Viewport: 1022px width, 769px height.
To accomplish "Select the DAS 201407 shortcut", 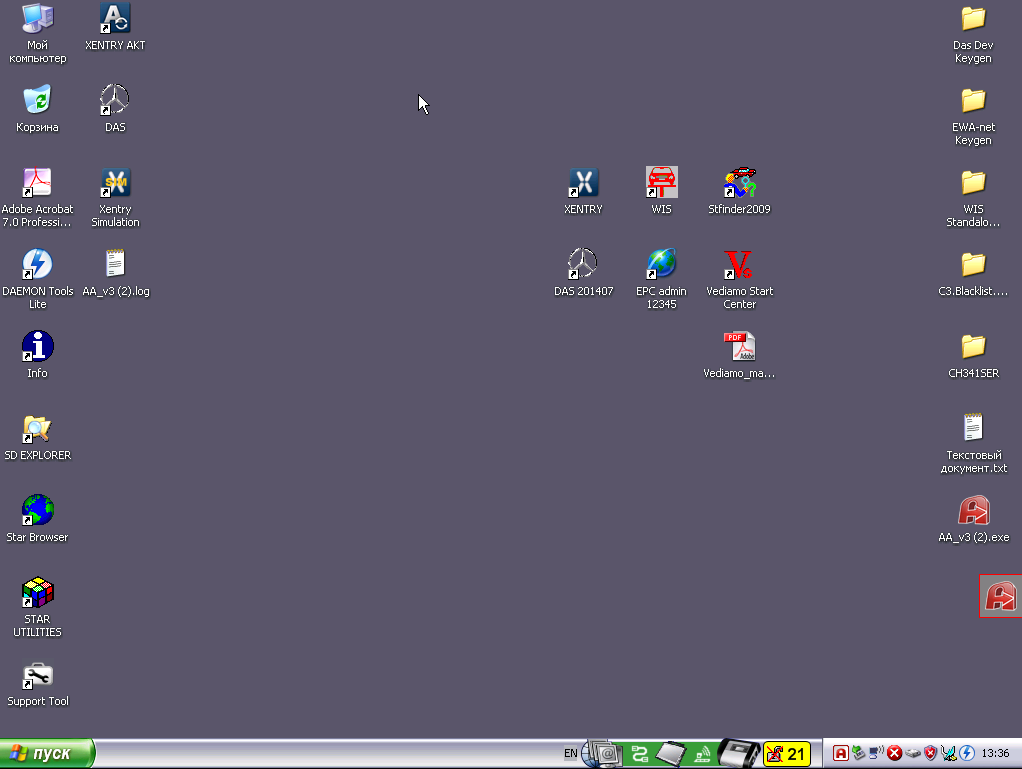I will tap(583, 272).
